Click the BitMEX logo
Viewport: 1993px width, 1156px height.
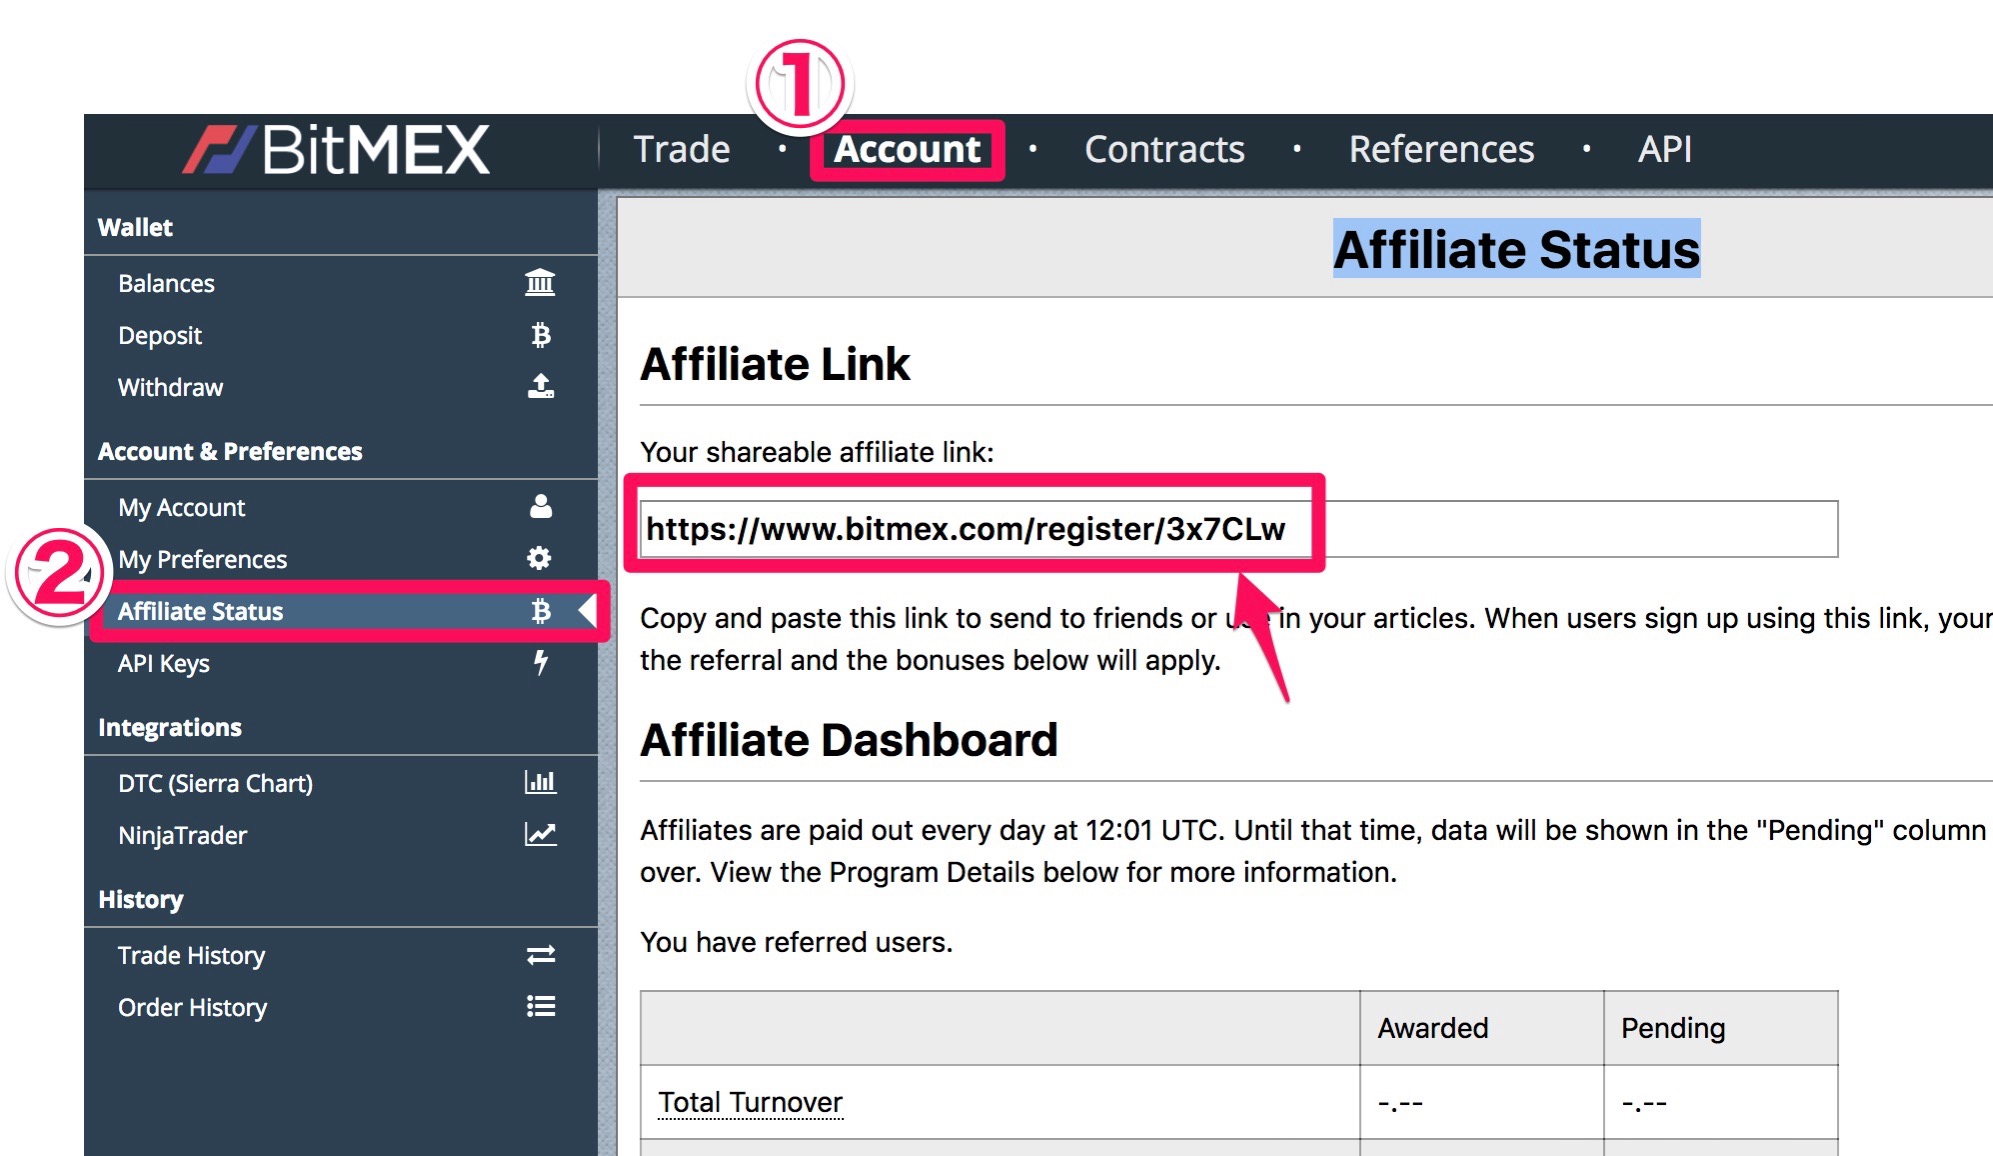(337, 150)
